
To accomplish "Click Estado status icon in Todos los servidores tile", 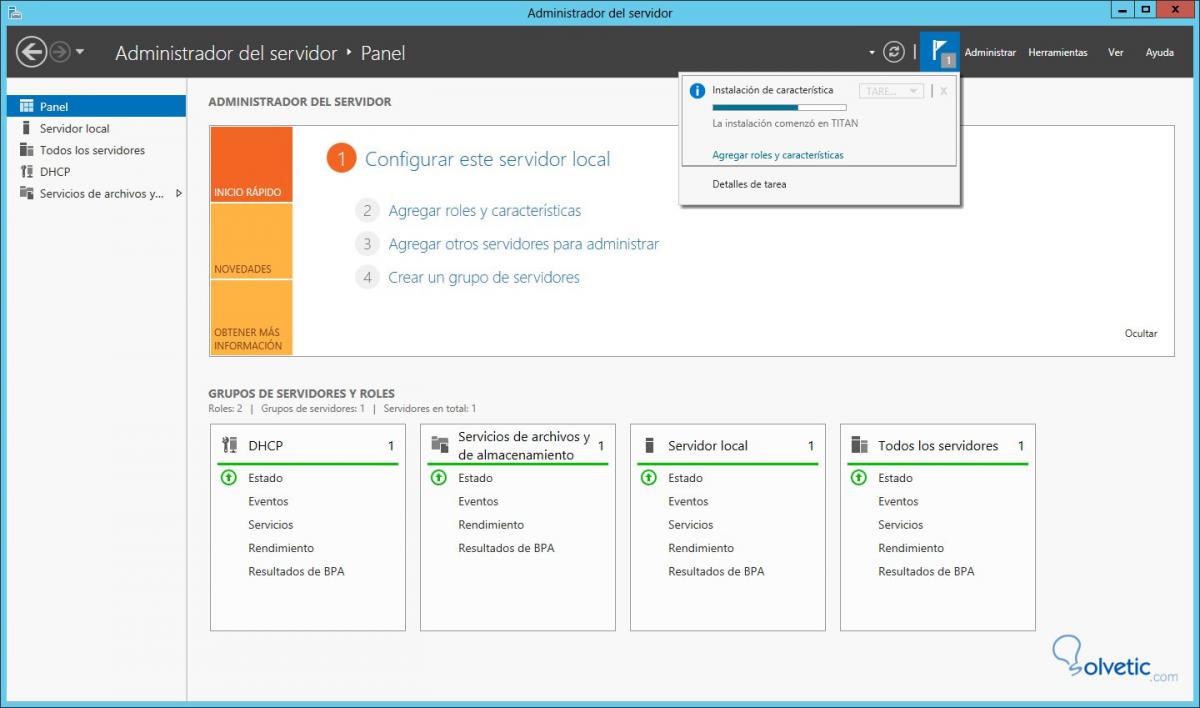I will [x=858, y=478].
